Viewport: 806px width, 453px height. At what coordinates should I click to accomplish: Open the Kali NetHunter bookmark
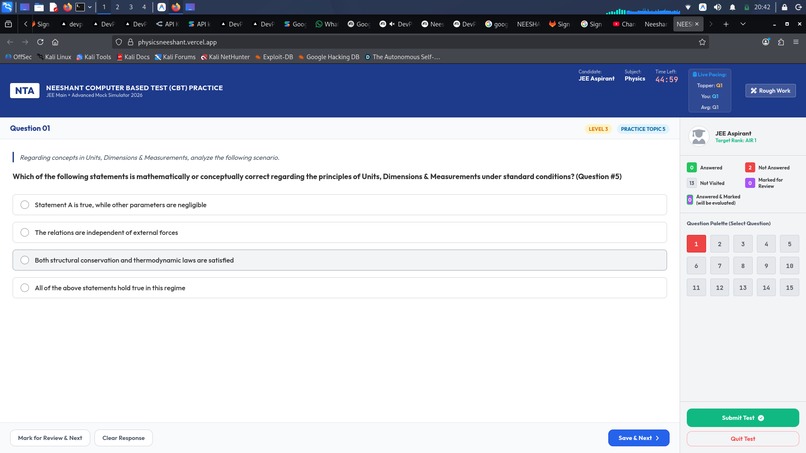225,57
